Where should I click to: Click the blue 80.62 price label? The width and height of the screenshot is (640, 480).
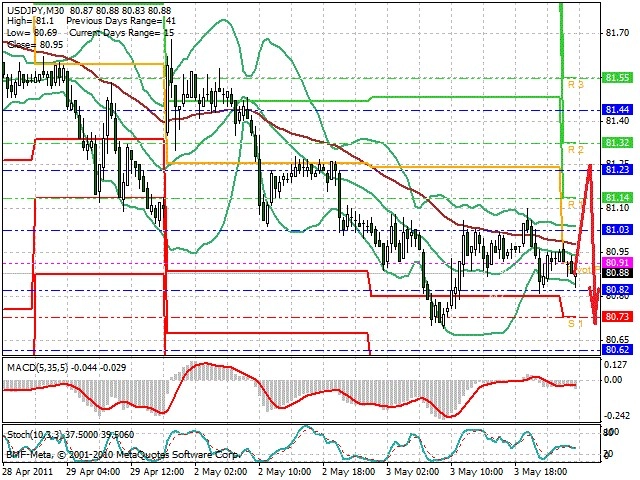tap(618, 349)
